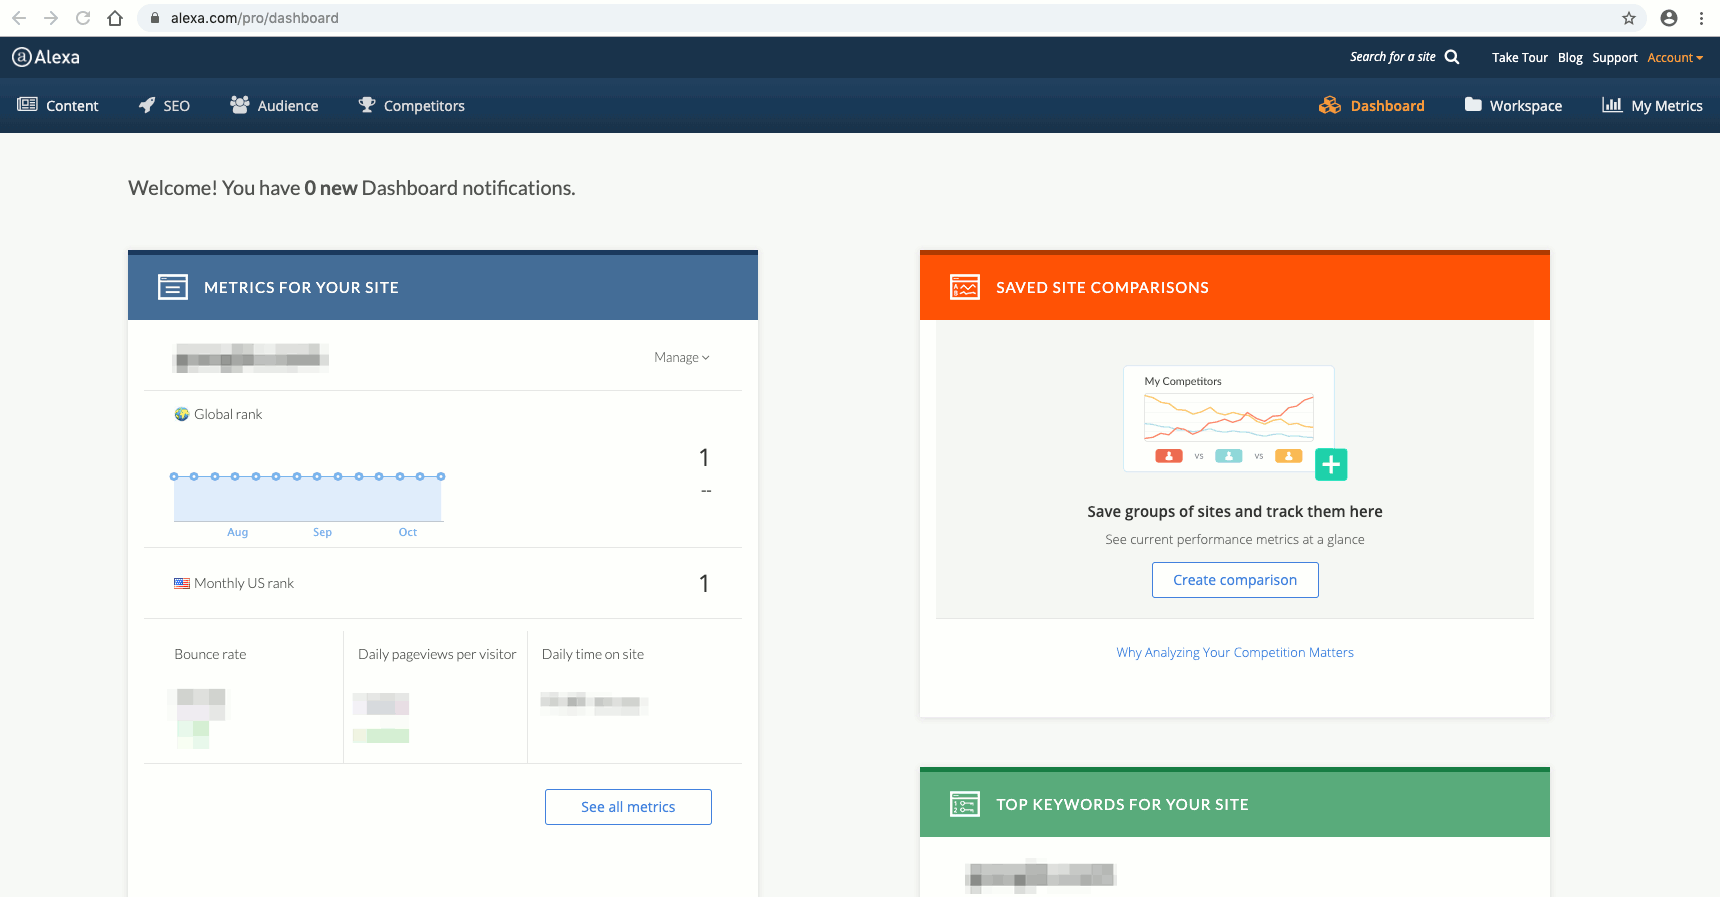Click the Monthly US rank label
1720x897 pixels.
244,583
